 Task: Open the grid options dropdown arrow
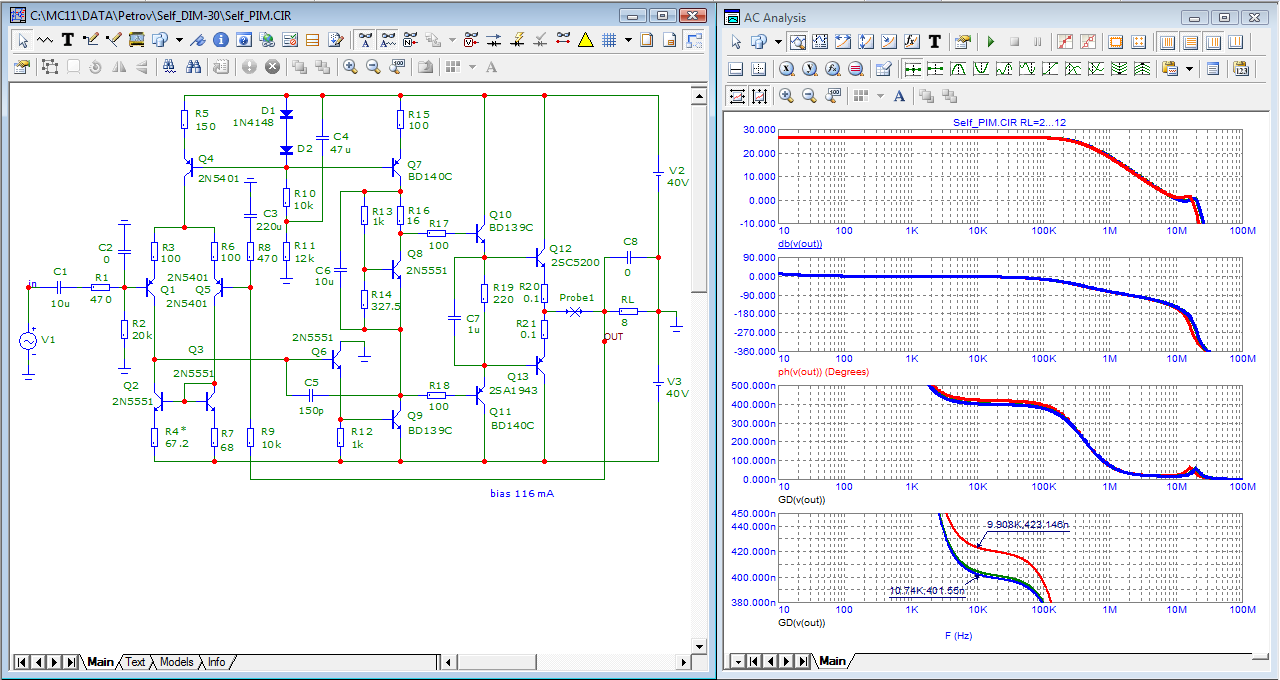[x=628, y=40]
